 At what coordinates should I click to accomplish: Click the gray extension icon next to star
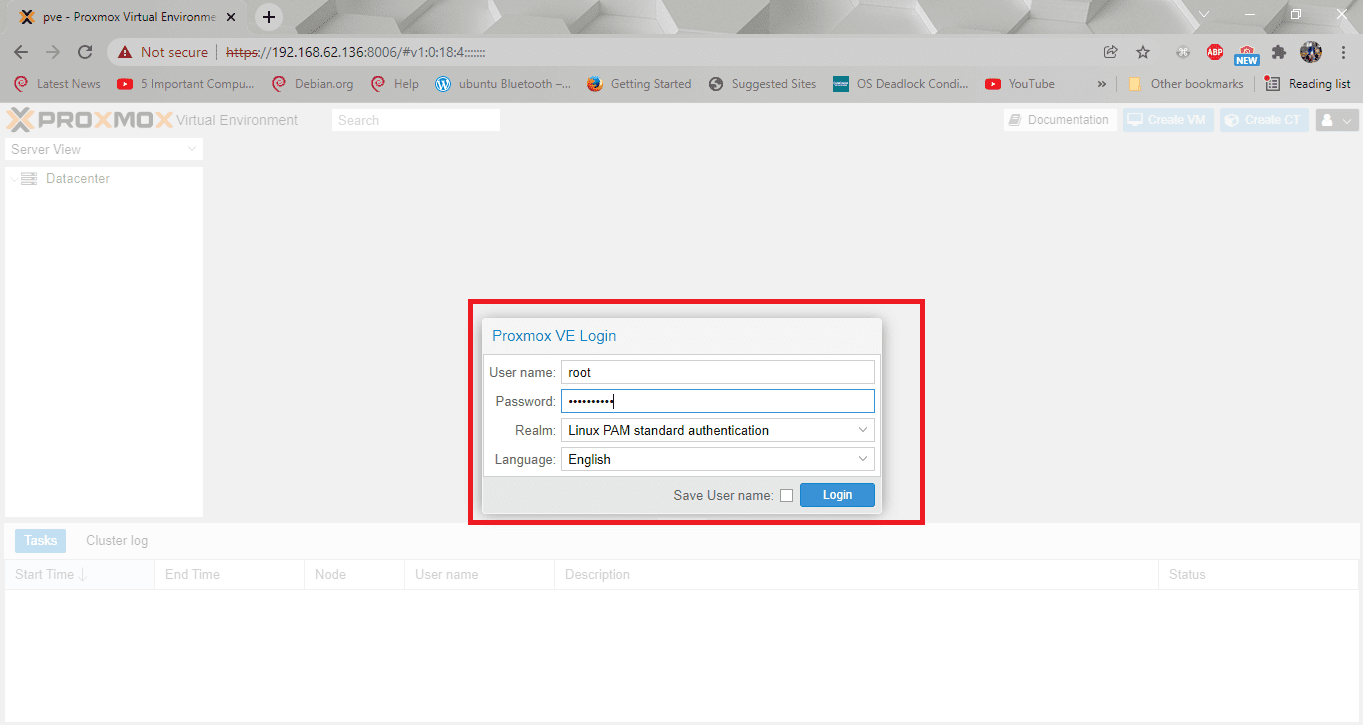pos(1183,52)
